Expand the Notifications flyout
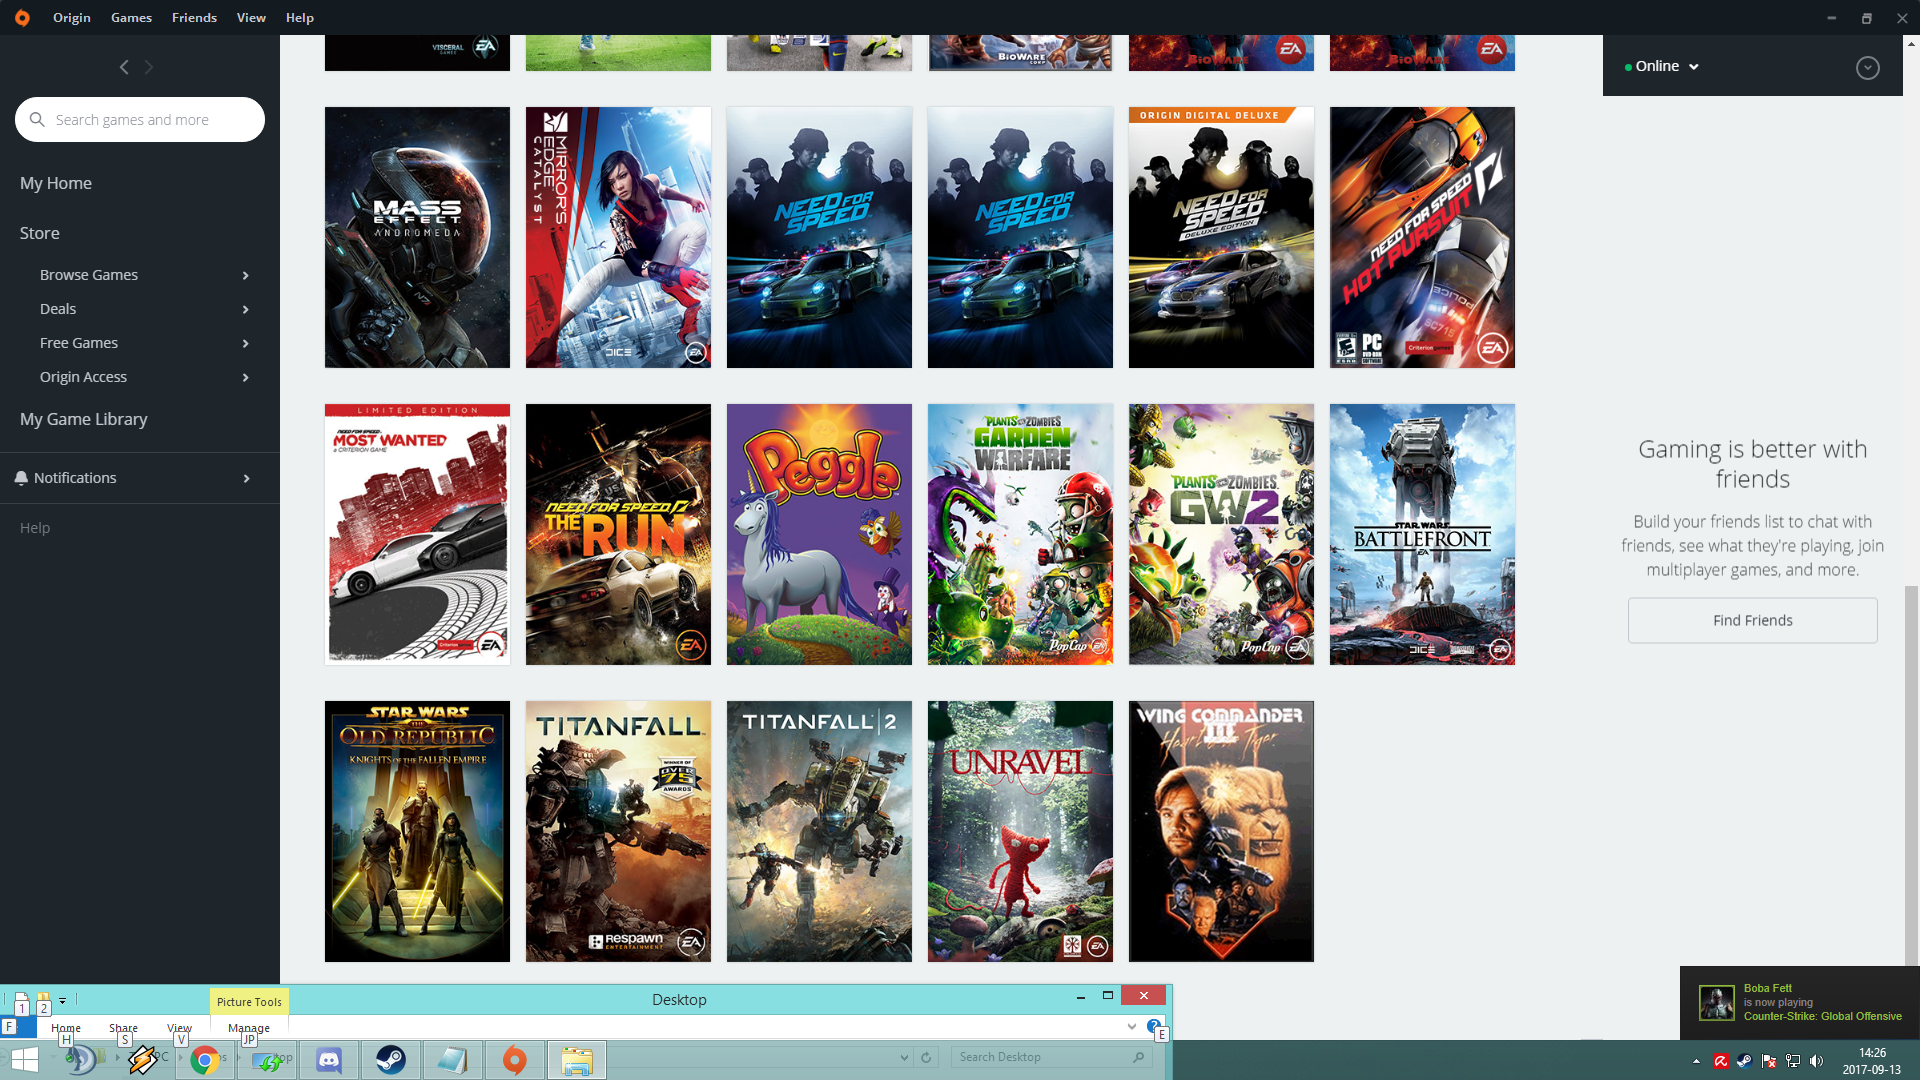The height and width of the screenshot is (1080, 1920). pos(246,478)
